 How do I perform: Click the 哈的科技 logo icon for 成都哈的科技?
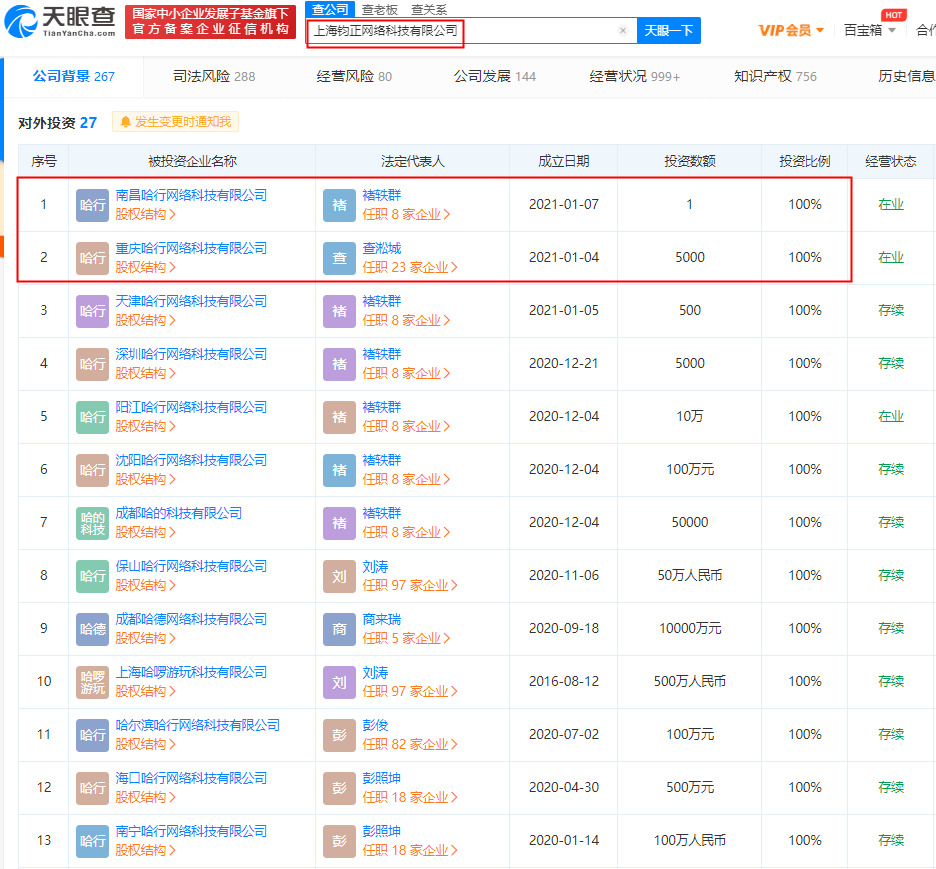click(93, 523)
